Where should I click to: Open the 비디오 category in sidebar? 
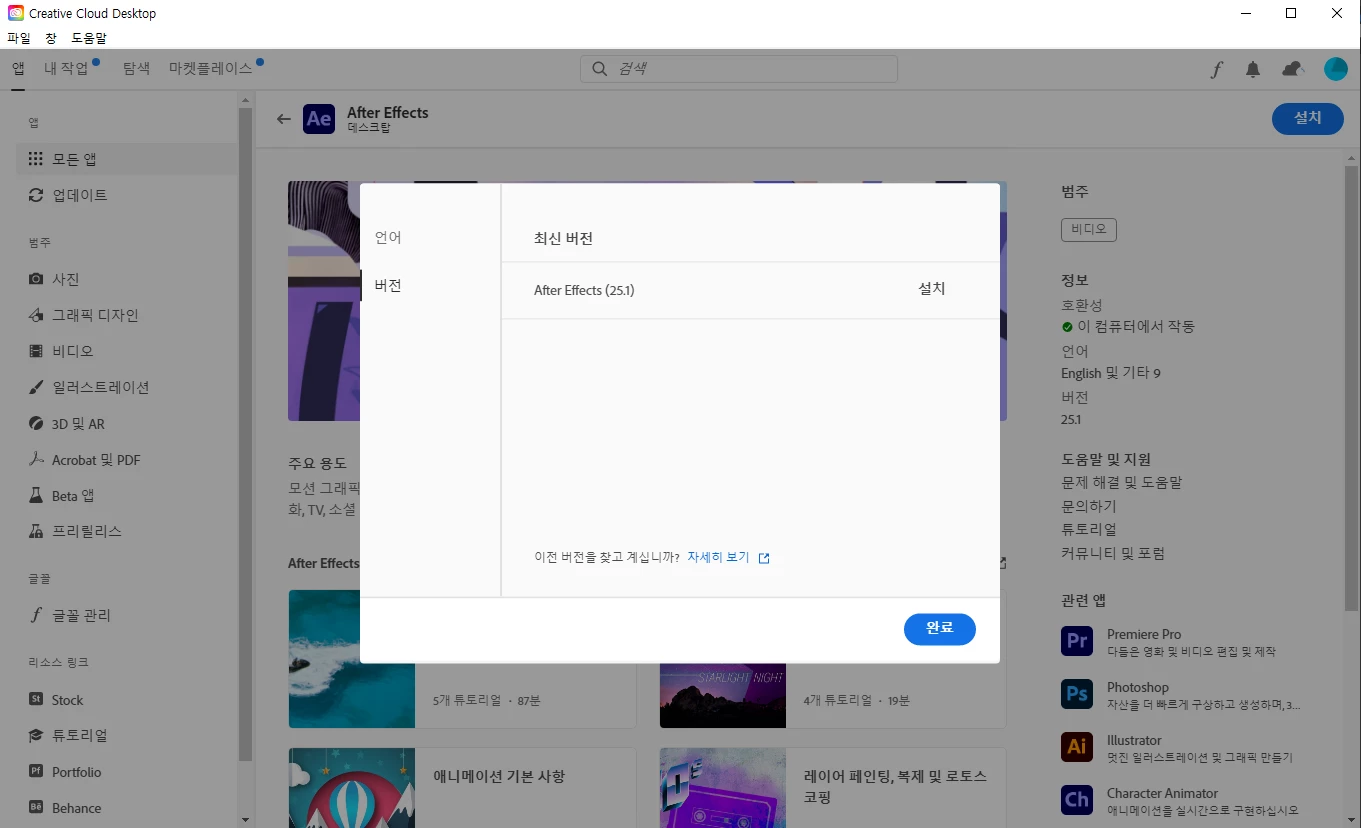[x=126, y=351]
